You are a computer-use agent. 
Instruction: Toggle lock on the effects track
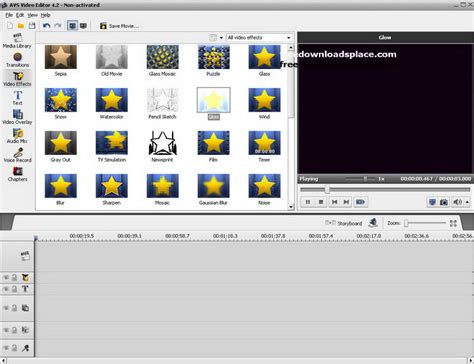tap(14, 278)
